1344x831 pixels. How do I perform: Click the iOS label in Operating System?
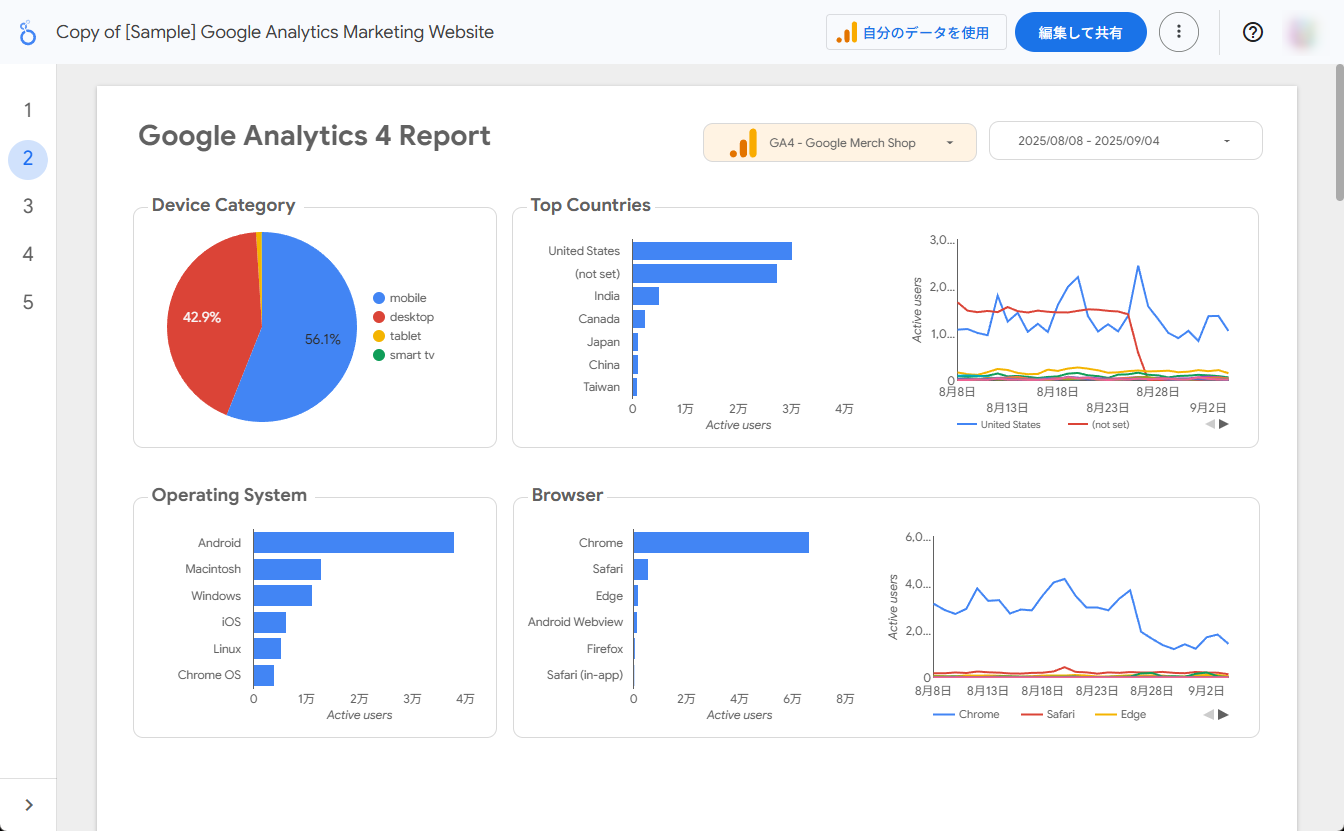click(231, 622)
